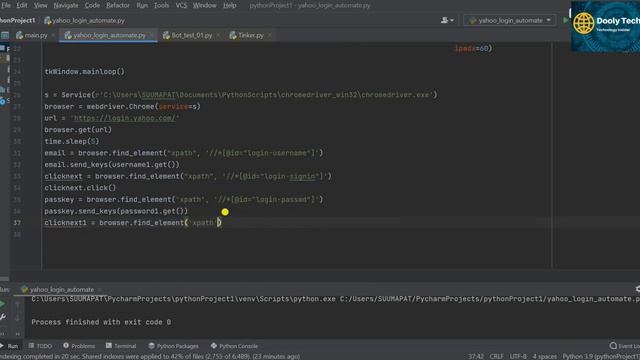Image resolution: width=640 pixels, height=360 pixels.
Task: Close the main.py tab
Action: pyautogui.click(x=53, y=36)
